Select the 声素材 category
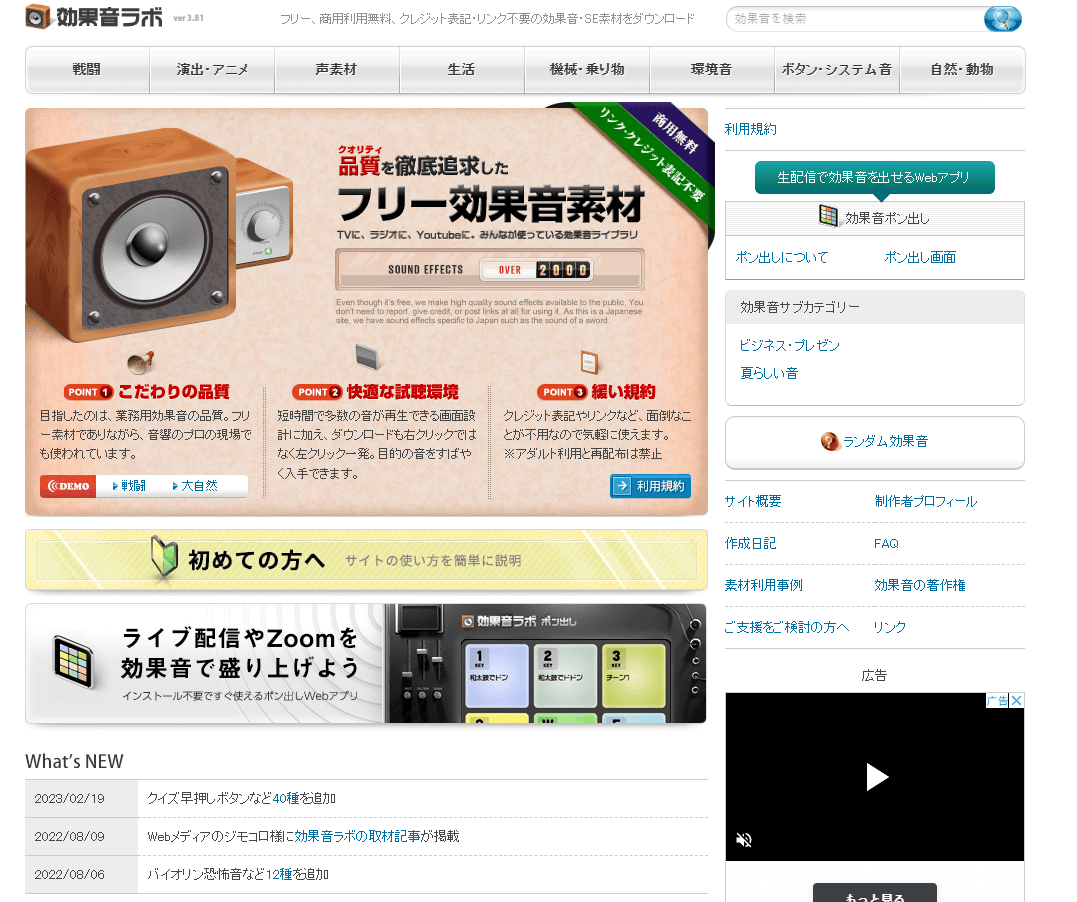 pos(337,70)
